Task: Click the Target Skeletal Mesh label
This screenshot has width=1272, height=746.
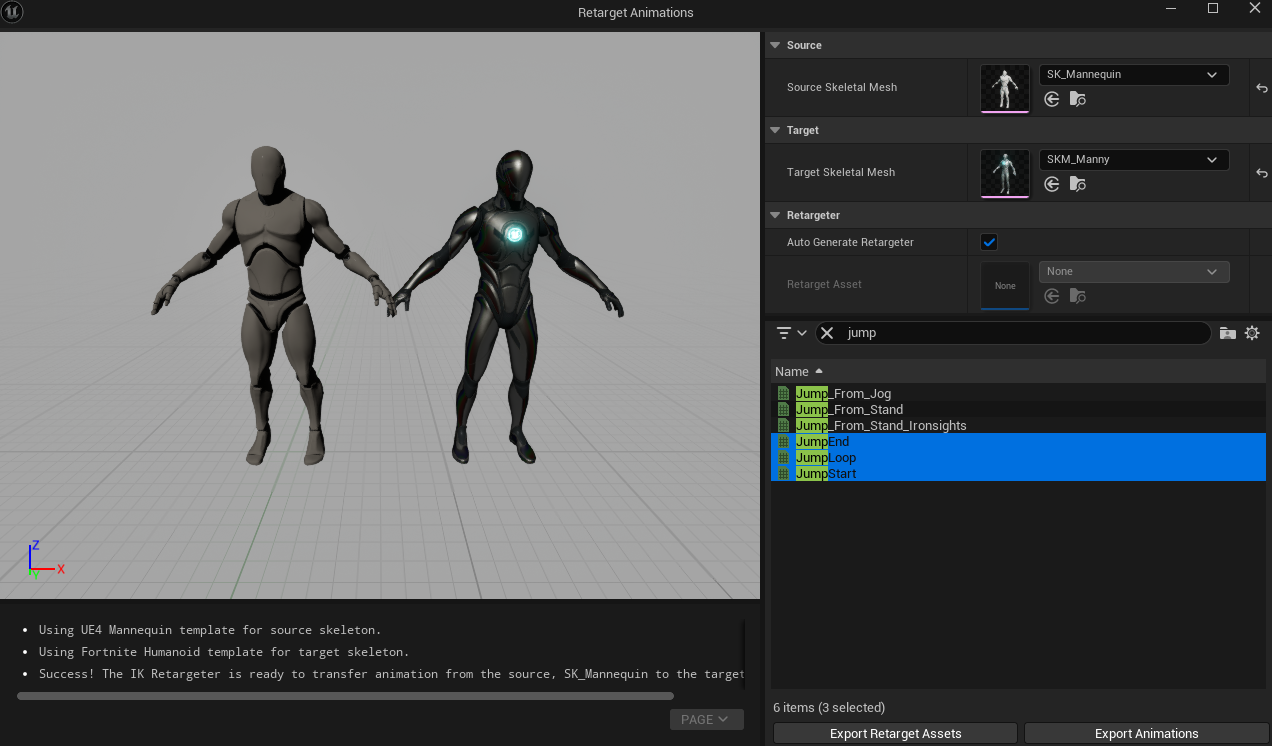Action: [841, 173]
